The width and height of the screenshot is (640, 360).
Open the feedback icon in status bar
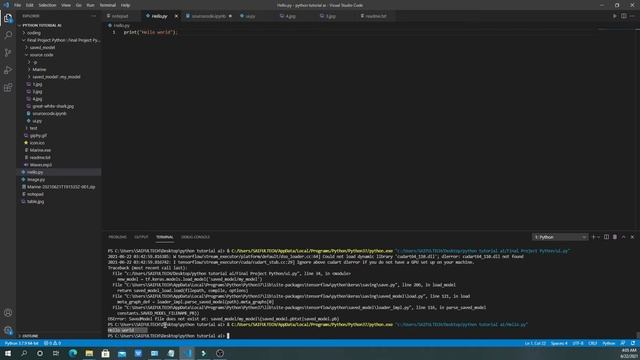click(623, 343)
